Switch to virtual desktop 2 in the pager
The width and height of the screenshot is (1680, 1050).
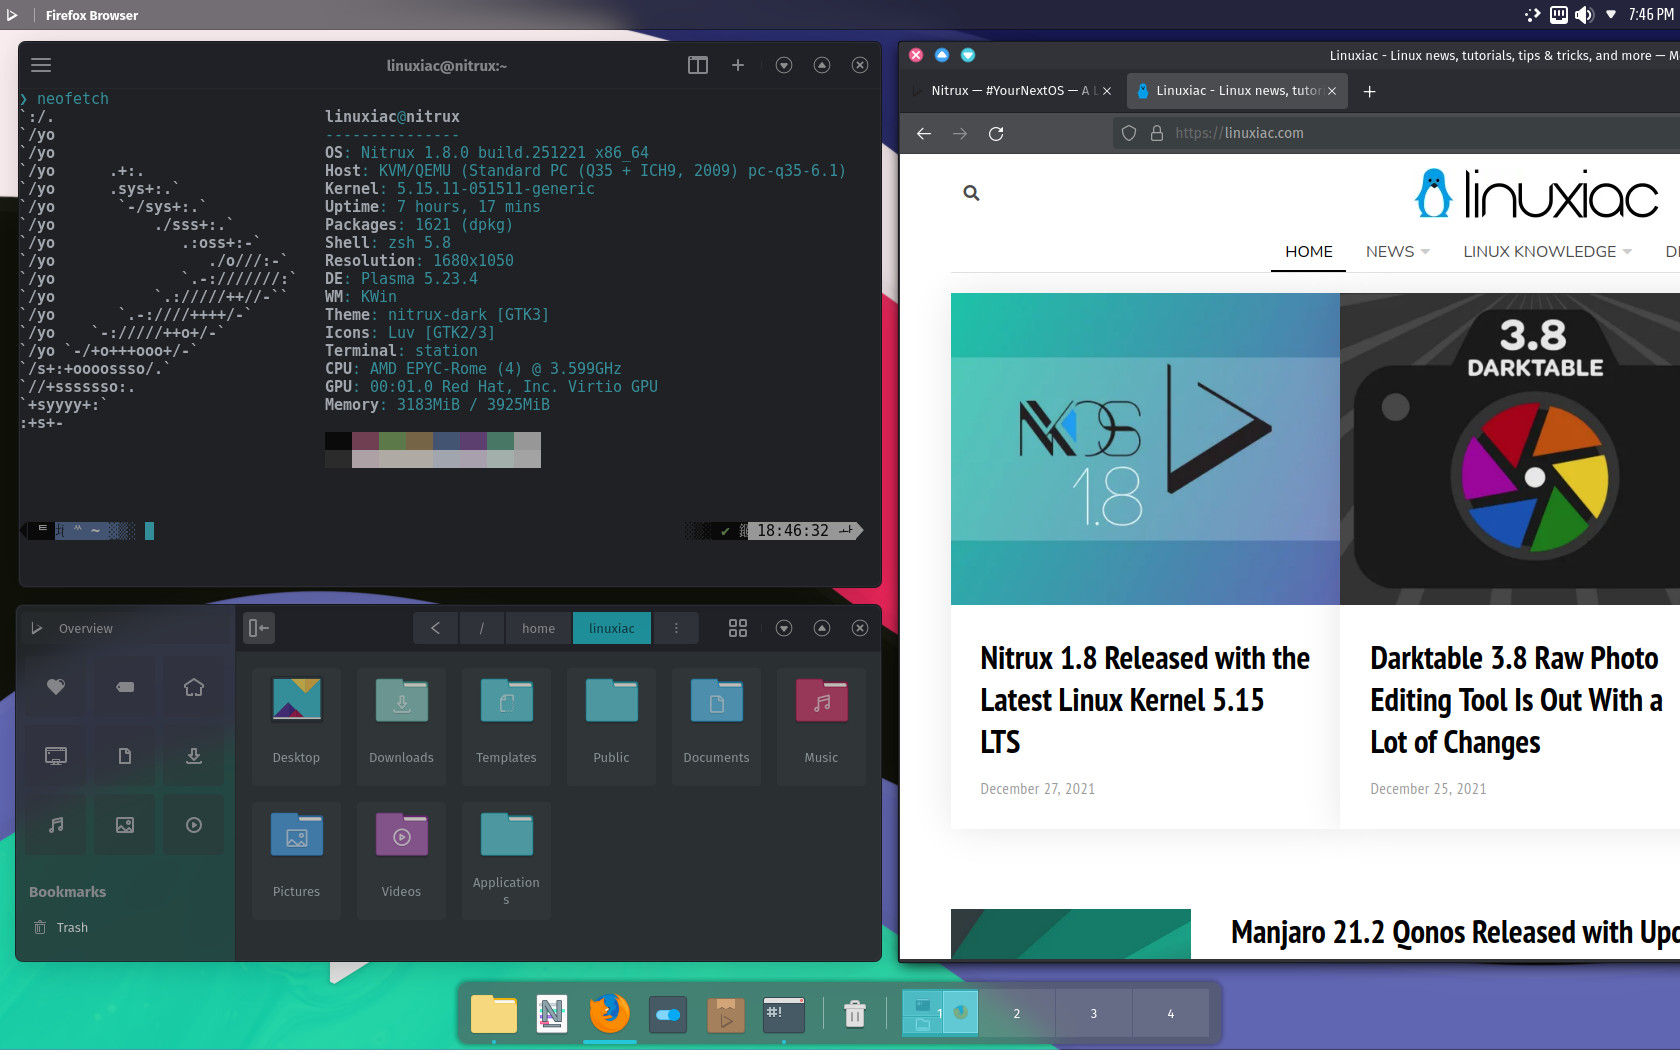1017,1013
